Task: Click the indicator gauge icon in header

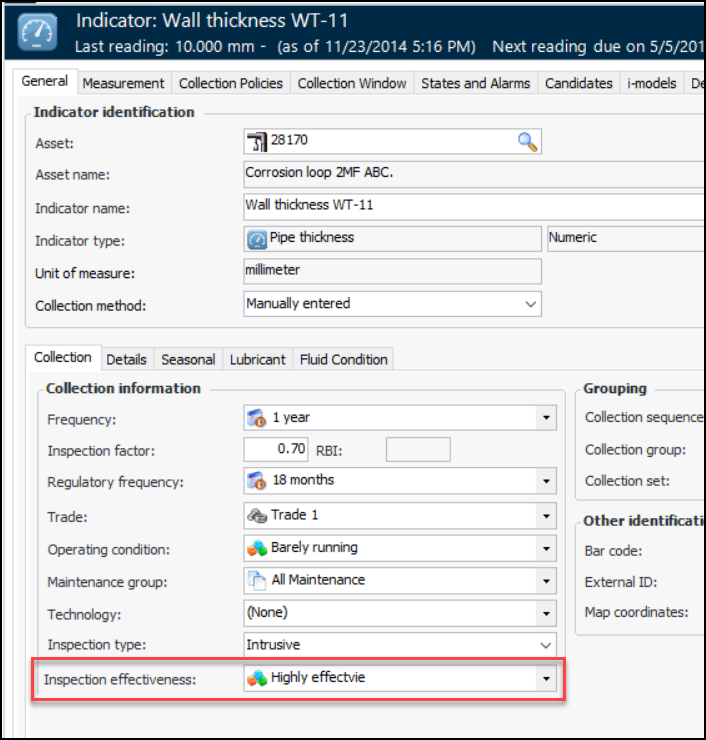Action: pyautogui.click(x=37, y=32)
